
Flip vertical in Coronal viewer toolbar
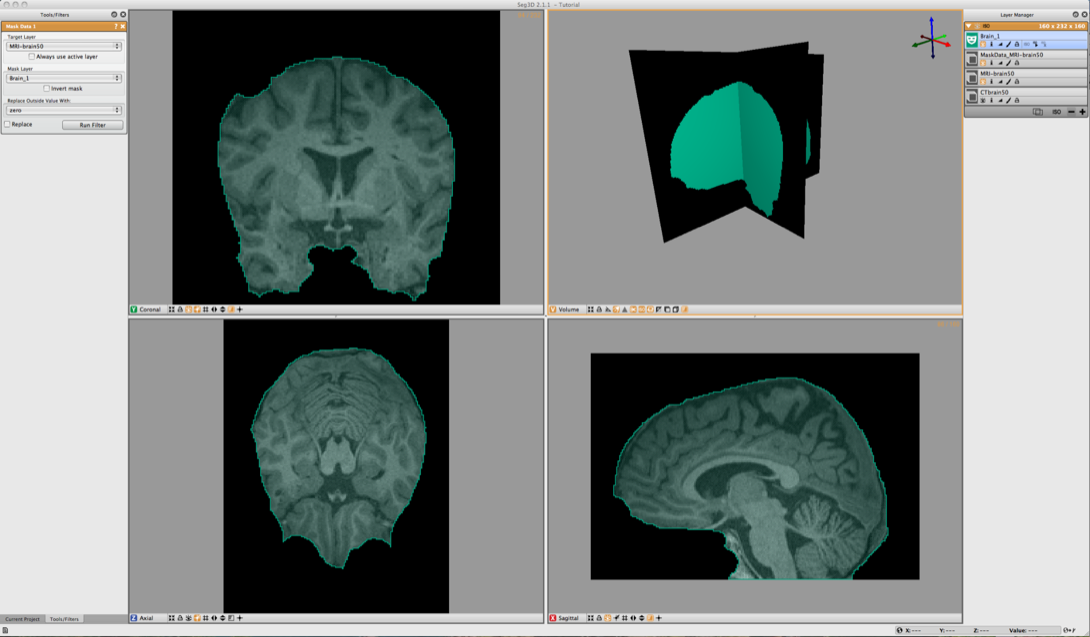(222, 309)
